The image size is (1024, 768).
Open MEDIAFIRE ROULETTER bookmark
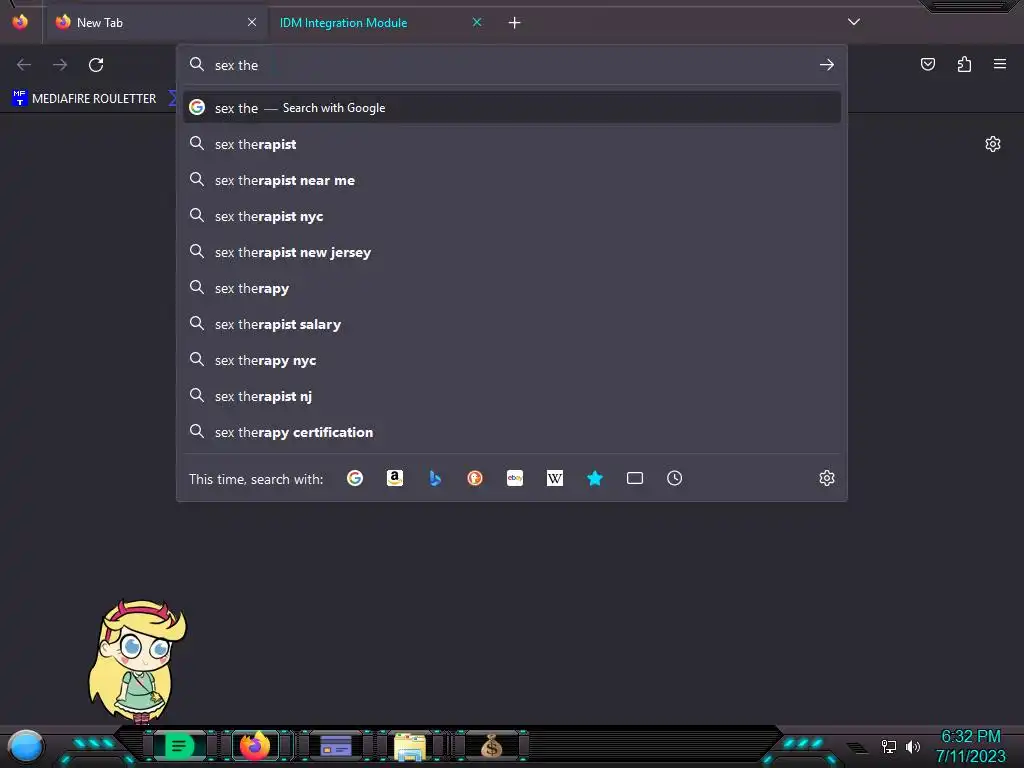click(x=84, y=99)
